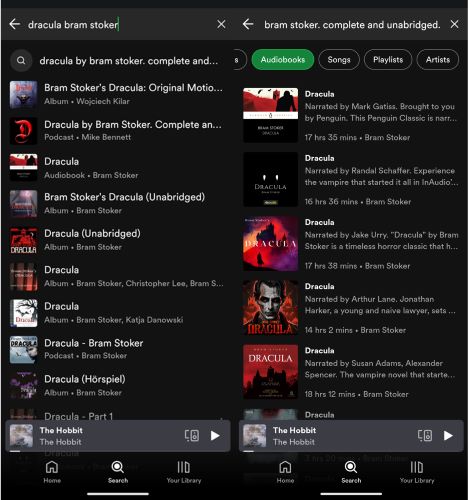
Task: Tap red D podcast cover thumbnail
Action: [23, 131]
